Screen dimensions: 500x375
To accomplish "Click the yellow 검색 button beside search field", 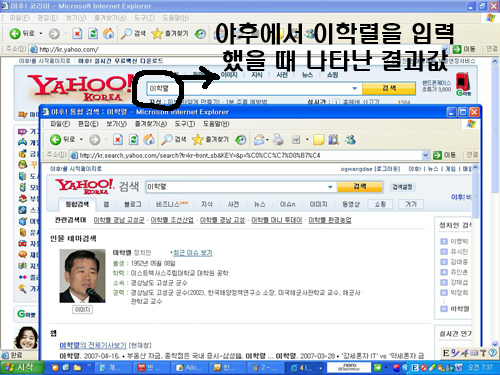I will (x=360, y=187).
